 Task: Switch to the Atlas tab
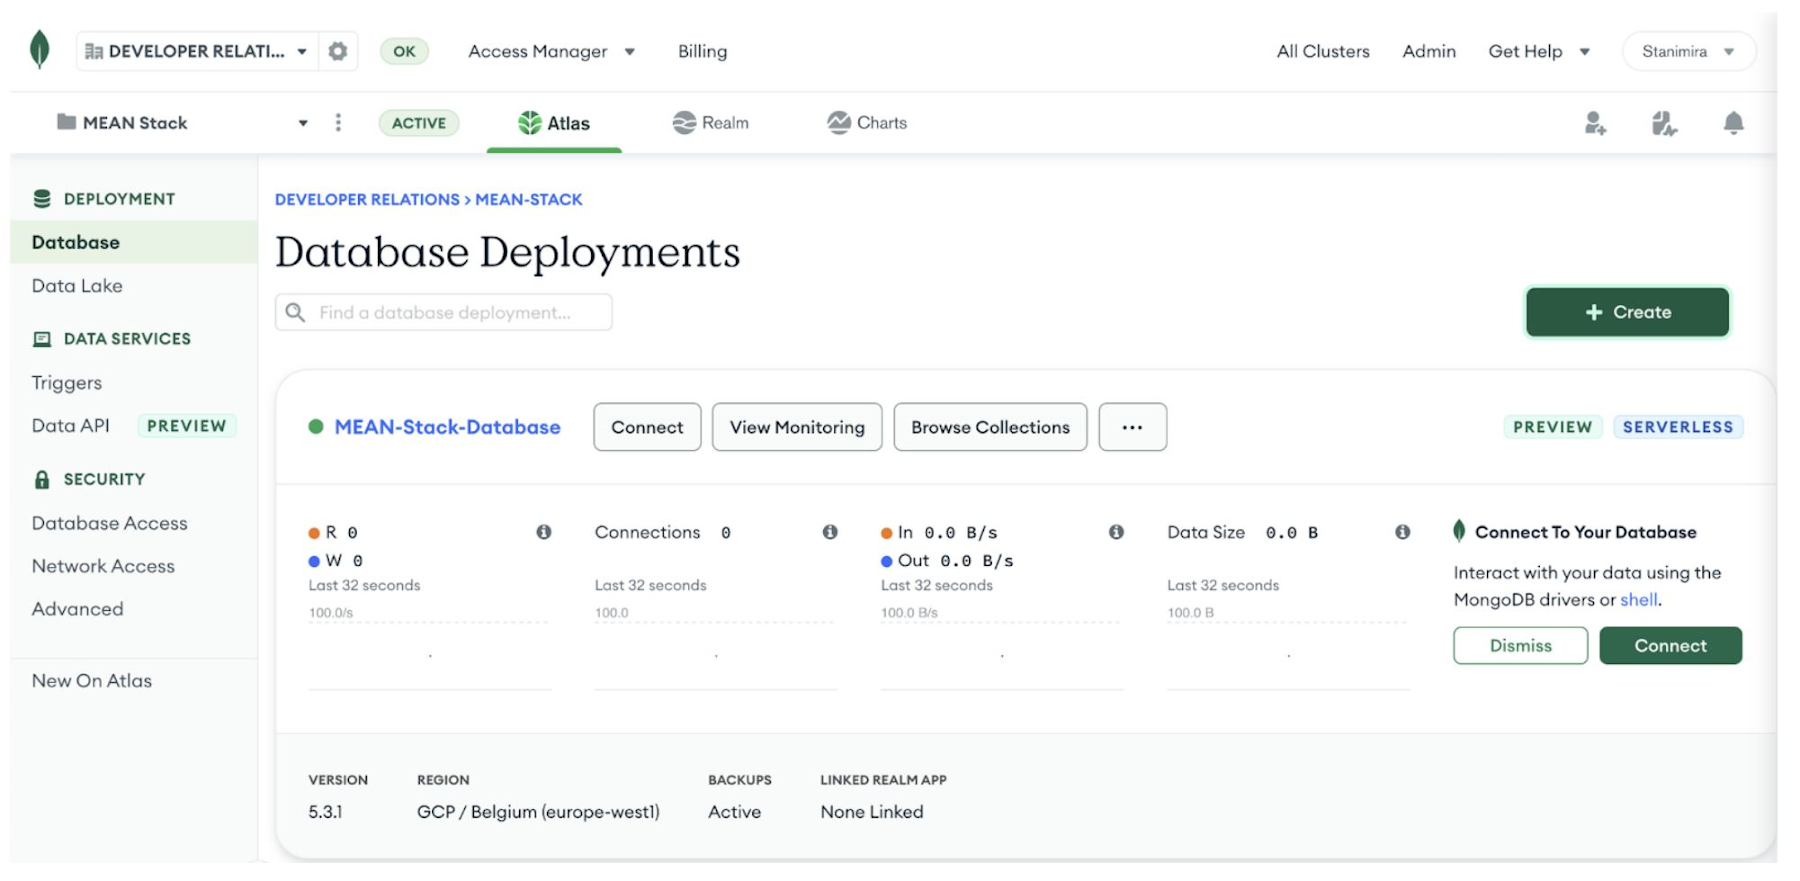[x=554, y=123]
